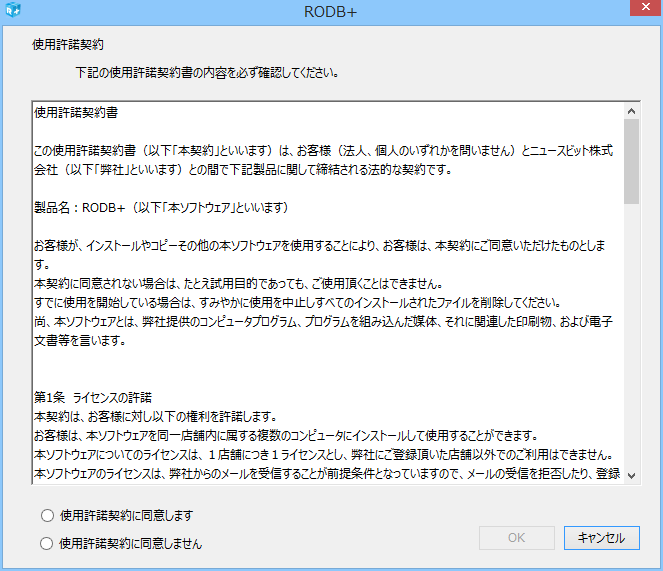
Task: Click the line starting 尚、本ソフトウェアとは
Action: [x=323, y=321]
